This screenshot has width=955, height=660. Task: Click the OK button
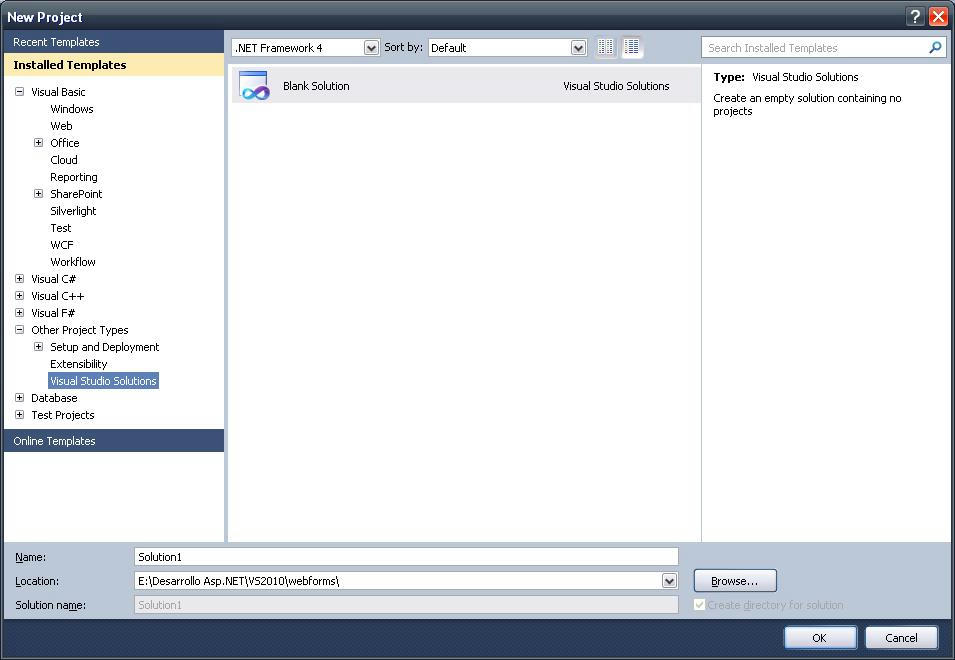(820, 637)
